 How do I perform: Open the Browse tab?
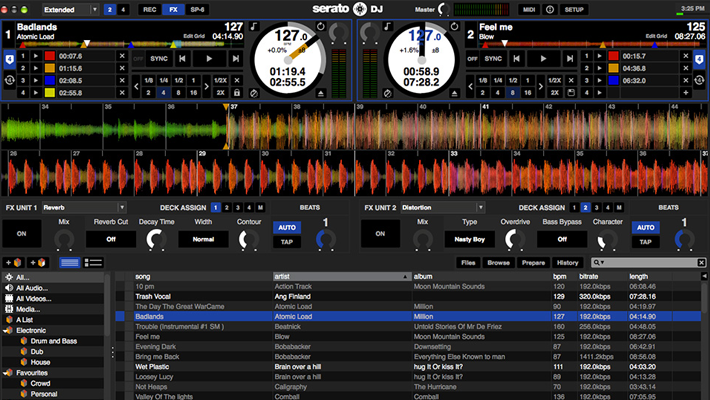tap(498, 262)
